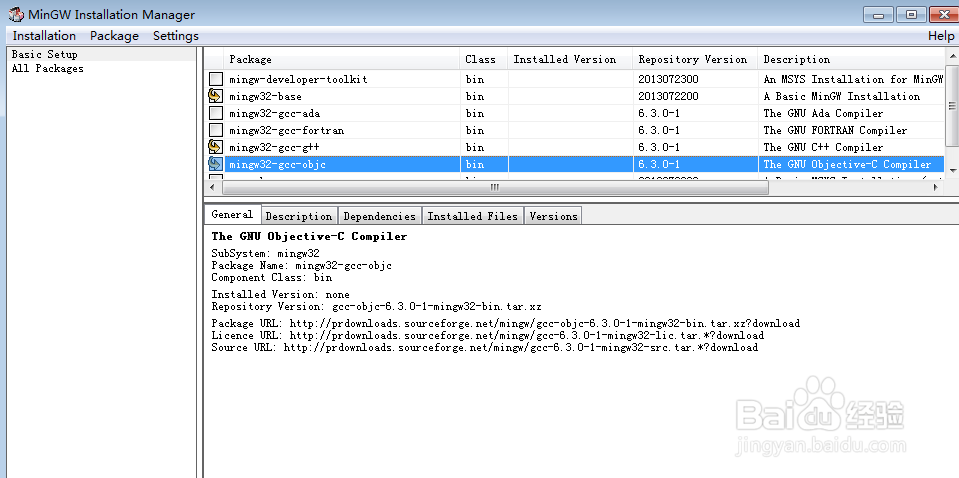This screenshot has width=959, height=478.
Task: Open the Versions tab
Action: [x=554, y=216]
